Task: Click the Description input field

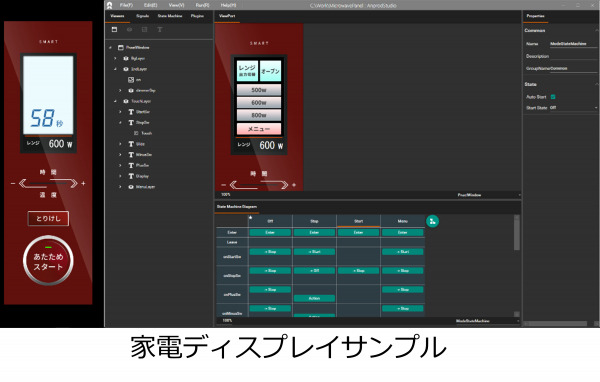Action: pos(573,56)
